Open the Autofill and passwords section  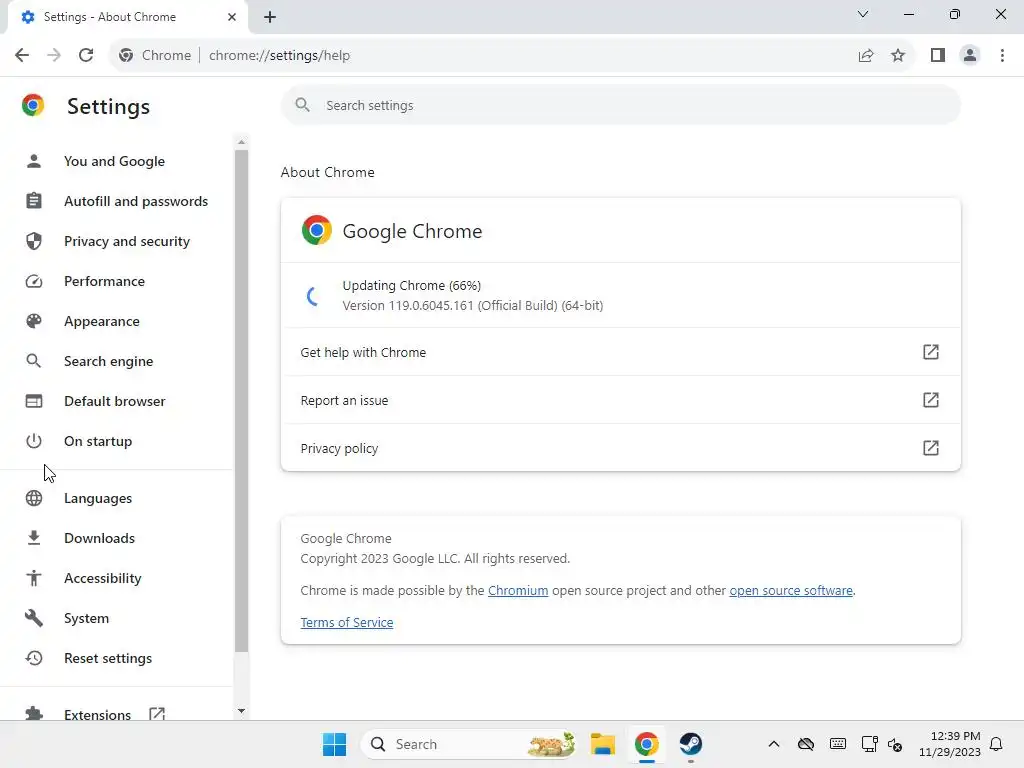point(136,201)
